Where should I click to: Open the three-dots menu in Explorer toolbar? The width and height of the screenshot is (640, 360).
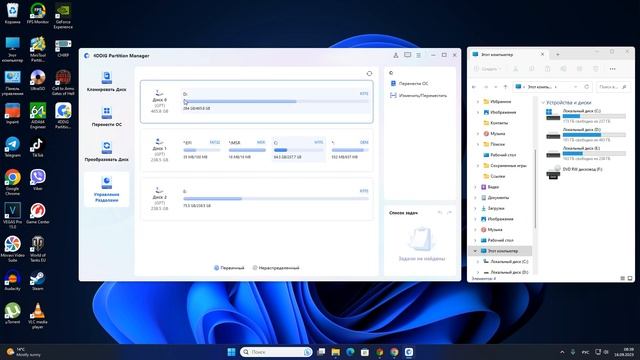pos(612,69)
